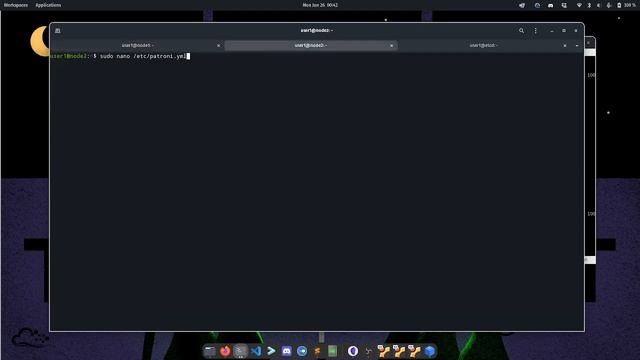This screenshot has width=640, height=360.
Task: Close the user1@node1 tab
Action: pos(218,46)
